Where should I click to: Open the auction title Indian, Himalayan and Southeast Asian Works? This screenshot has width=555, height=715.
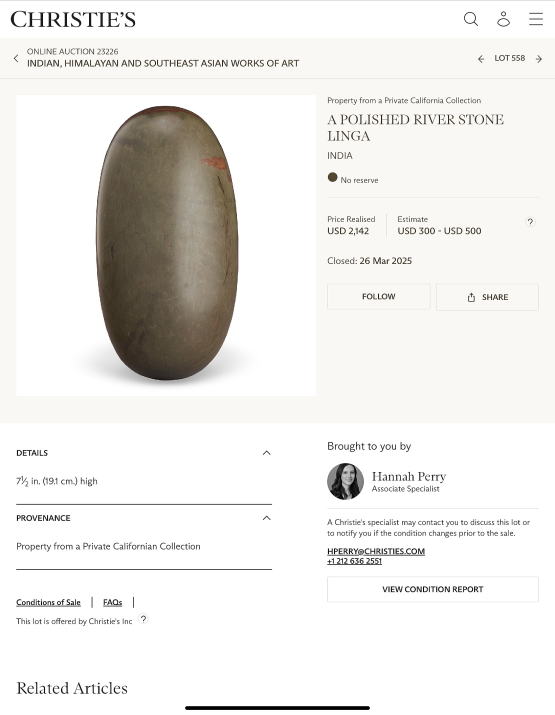pos(163,63)
